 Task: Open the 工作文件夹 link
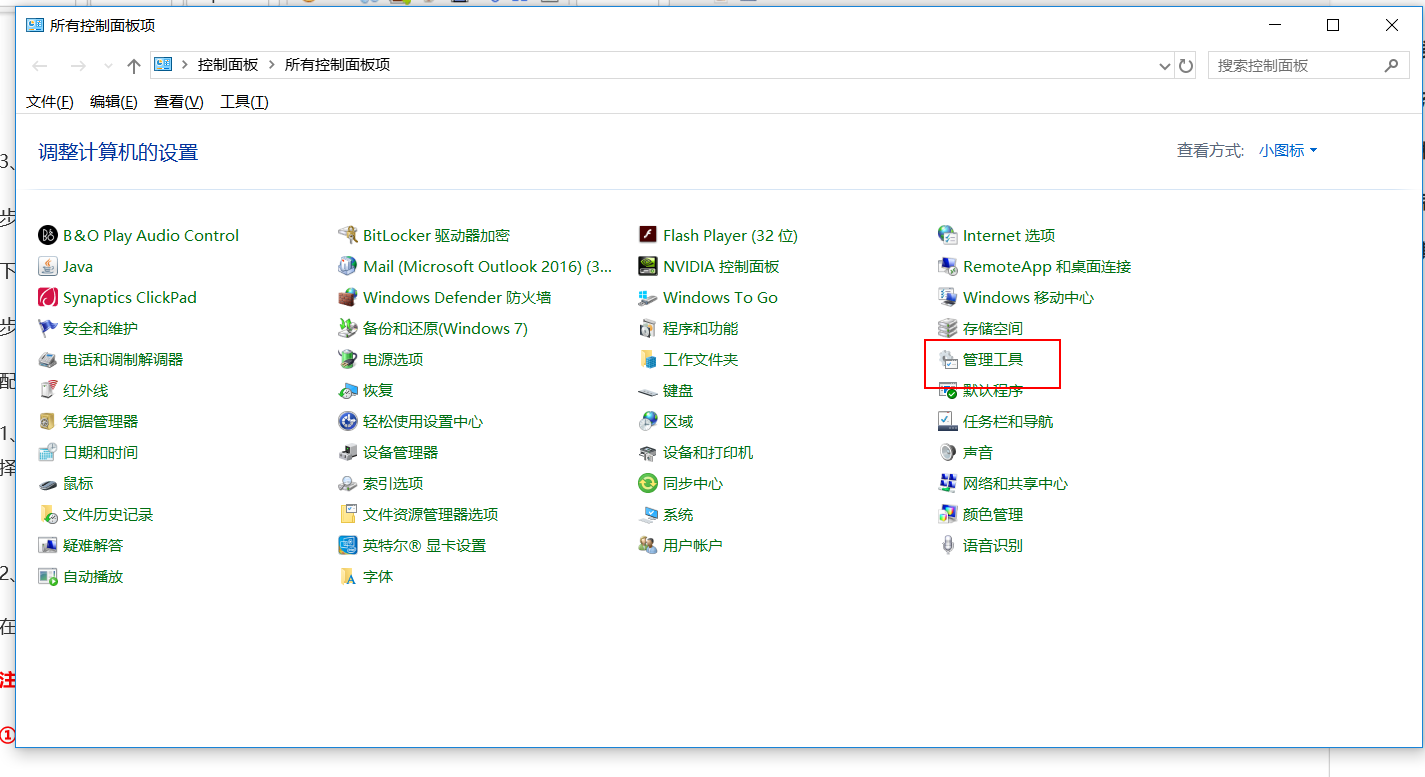701,360
